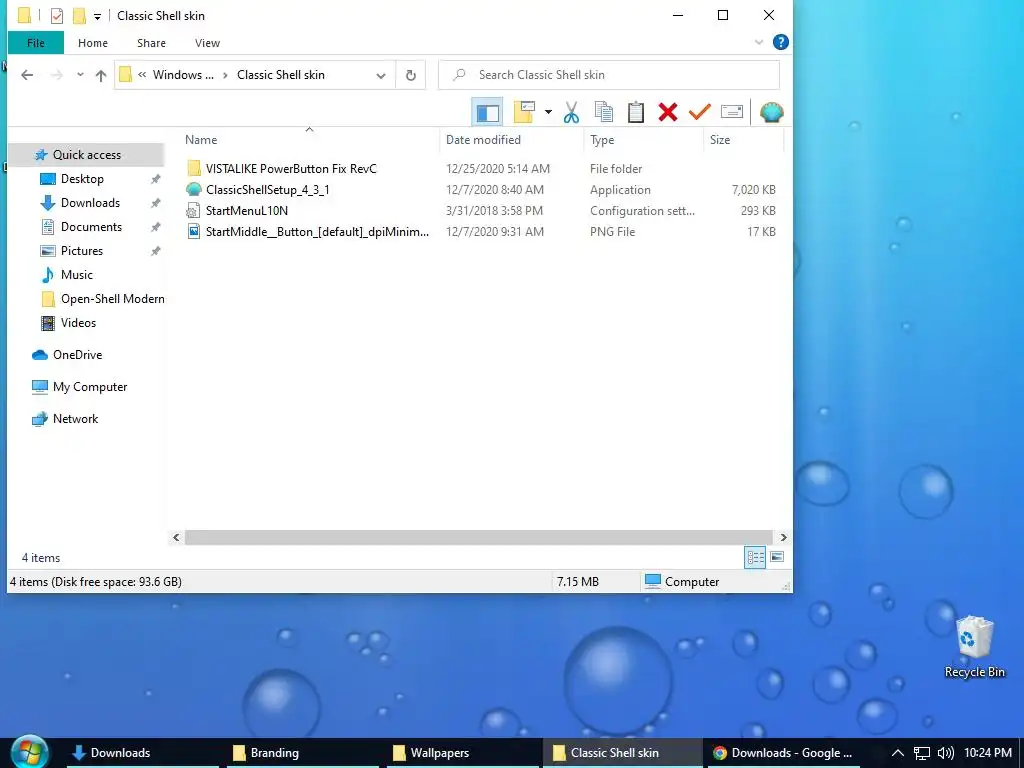Open Pictures in navigation pane
Screen dimensions: 1024x768
(82, 251)
